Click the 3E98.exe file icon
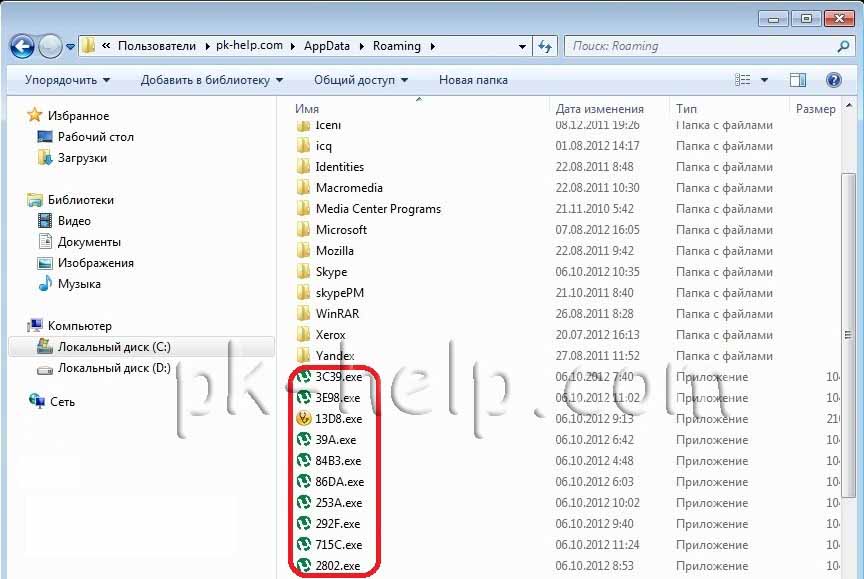The image size is (864, 579). pos(304,397)
